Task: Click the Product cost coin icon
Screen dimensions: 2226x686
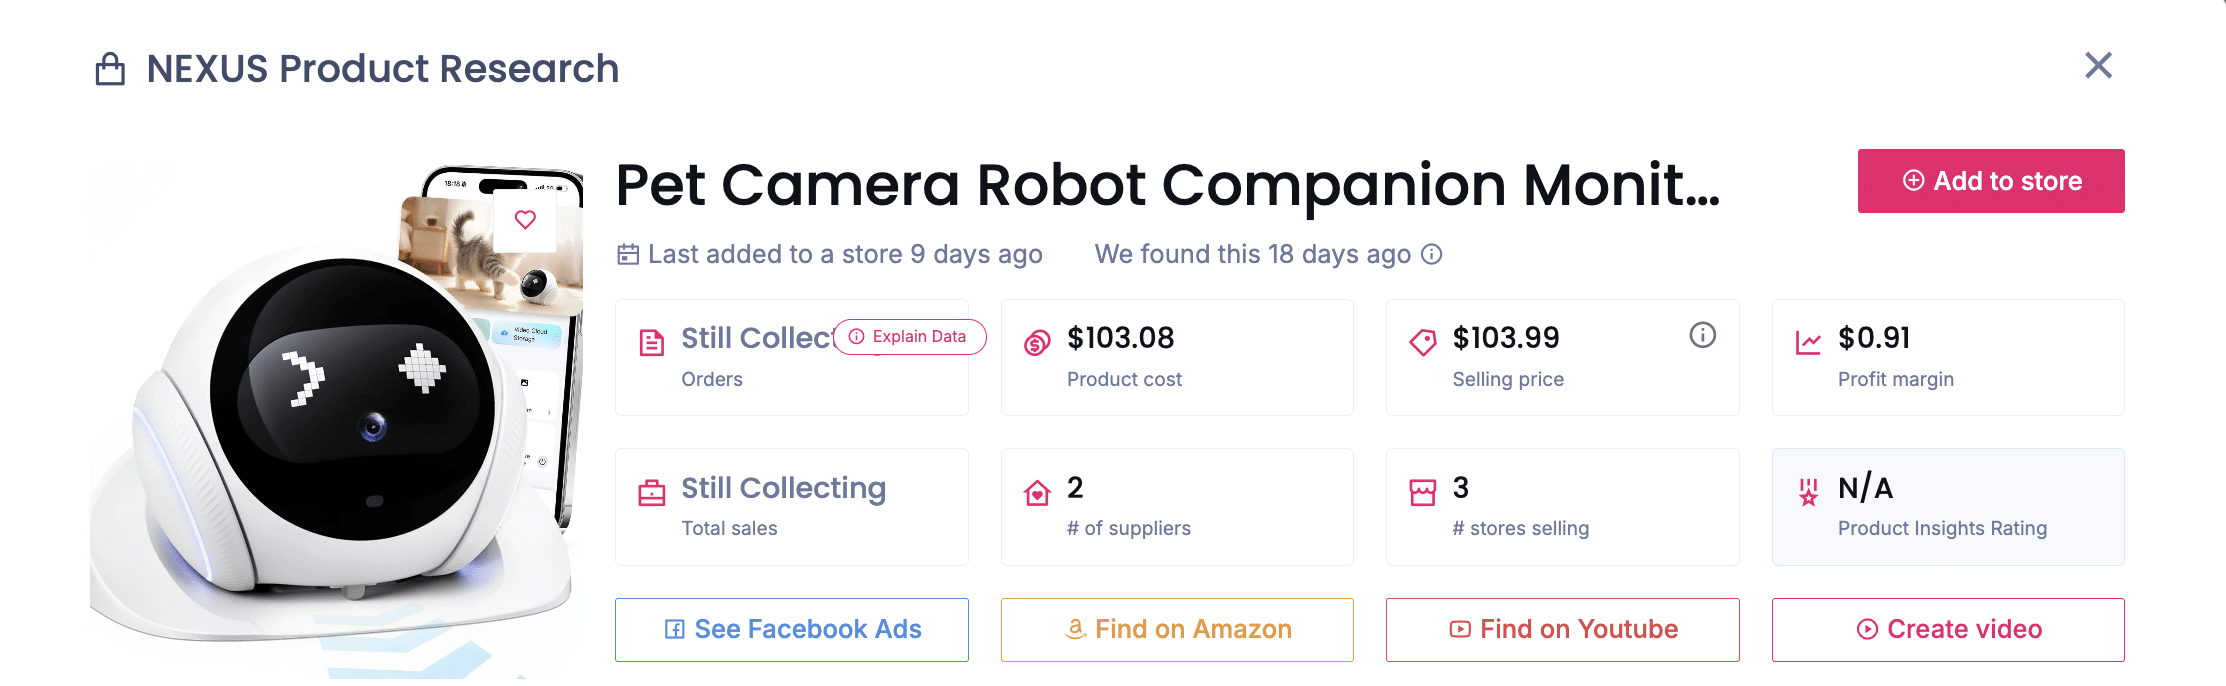Action: coord(1037,343)
